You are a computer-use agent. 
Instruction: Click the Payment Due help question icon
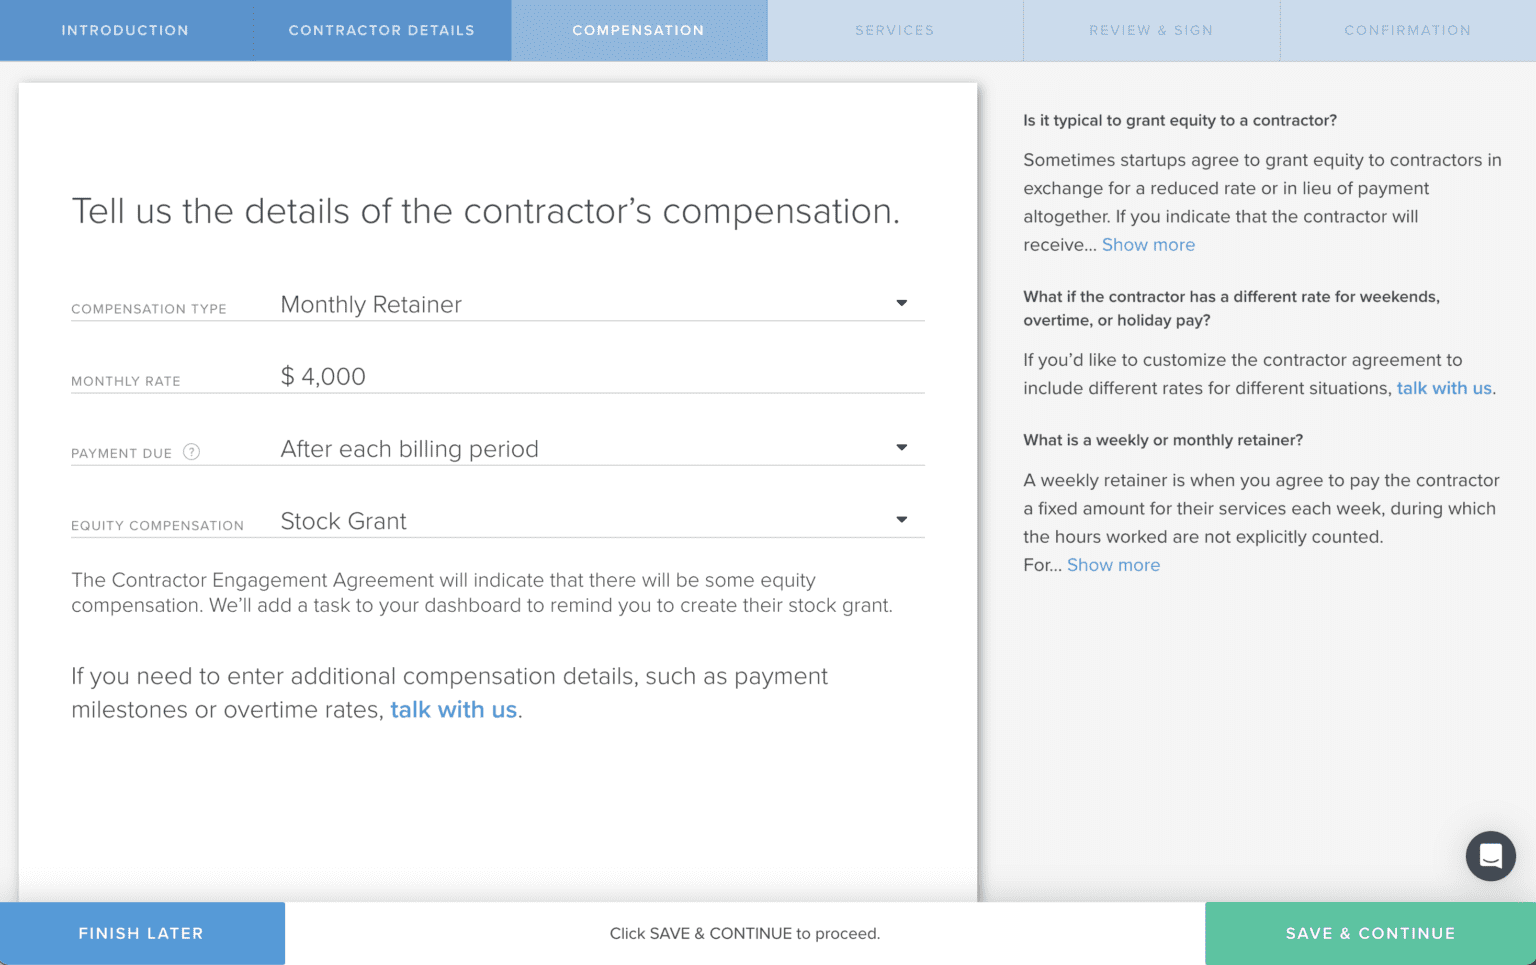[192, 452]
